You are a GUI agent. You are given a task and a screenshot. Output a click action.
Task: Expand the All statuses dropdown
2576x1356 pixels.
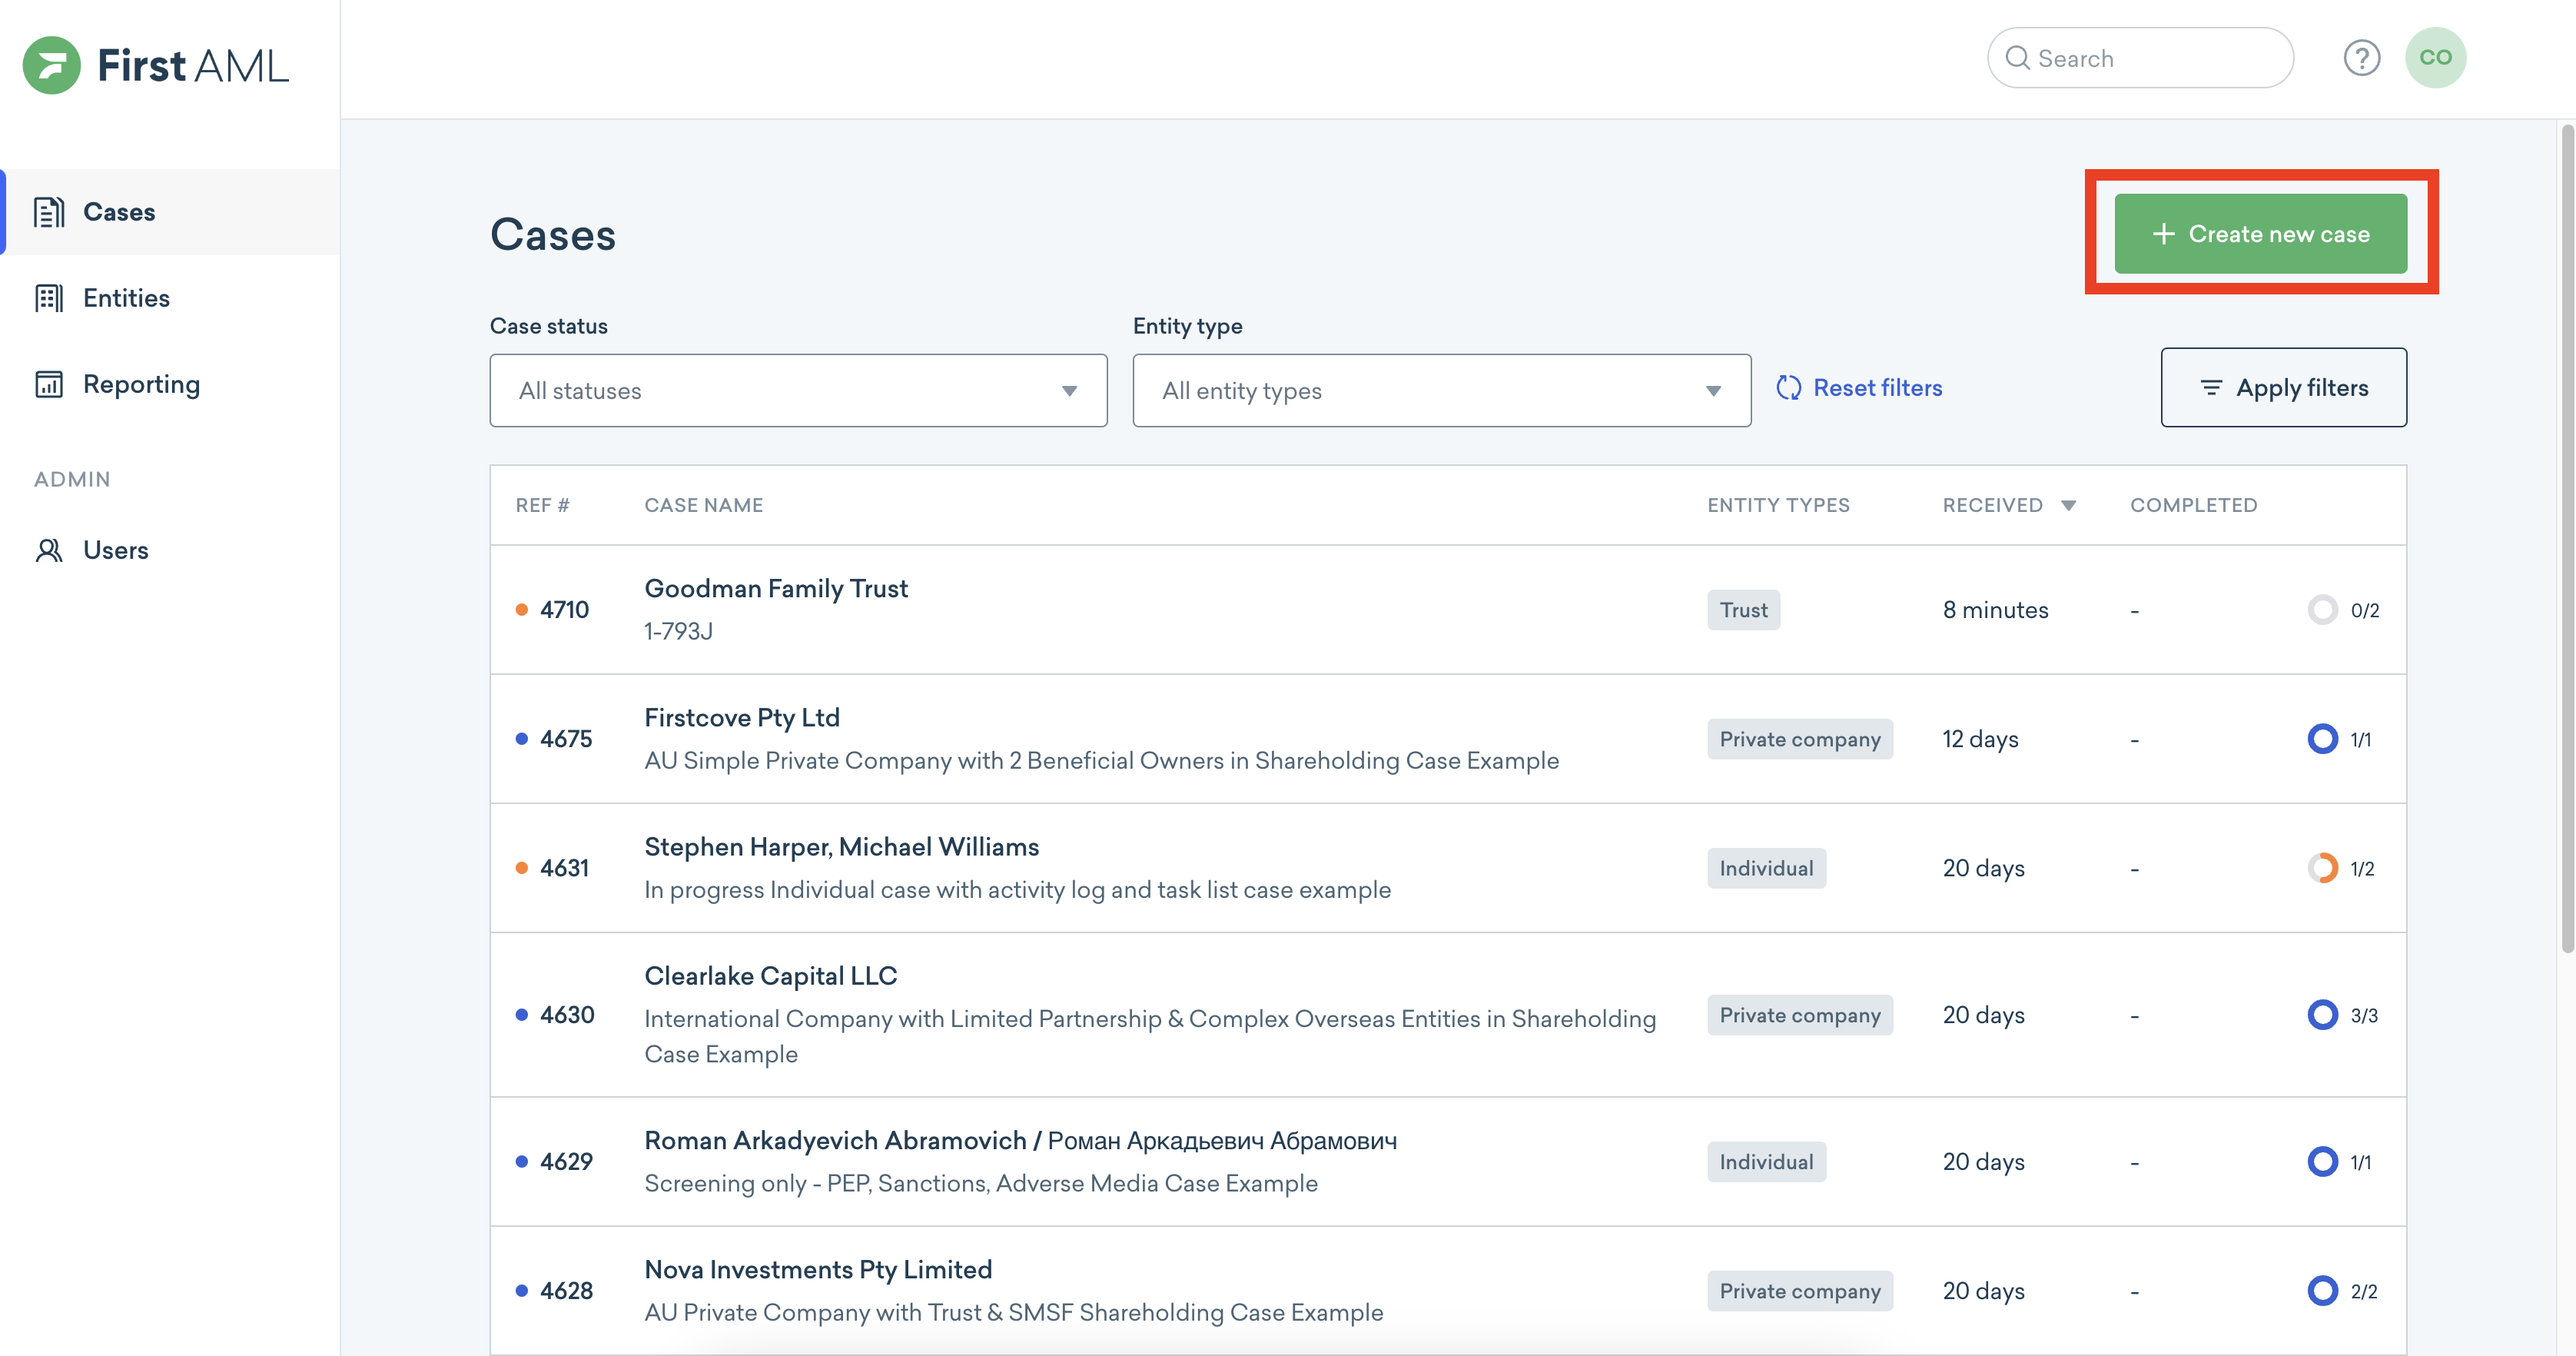798,391
